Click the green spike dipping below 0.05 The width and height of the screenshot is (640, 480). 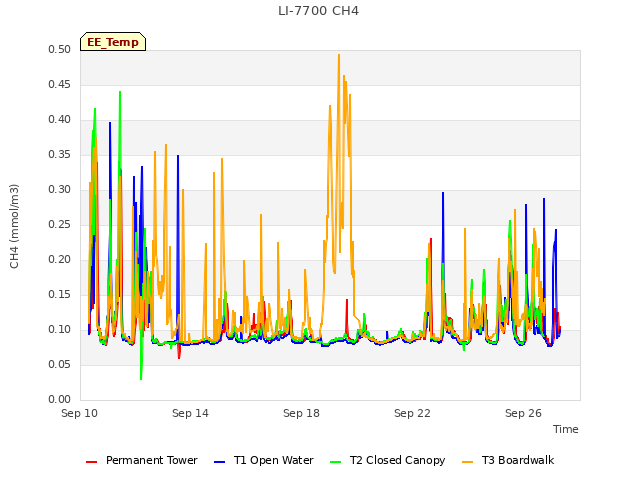click(141, 378)
